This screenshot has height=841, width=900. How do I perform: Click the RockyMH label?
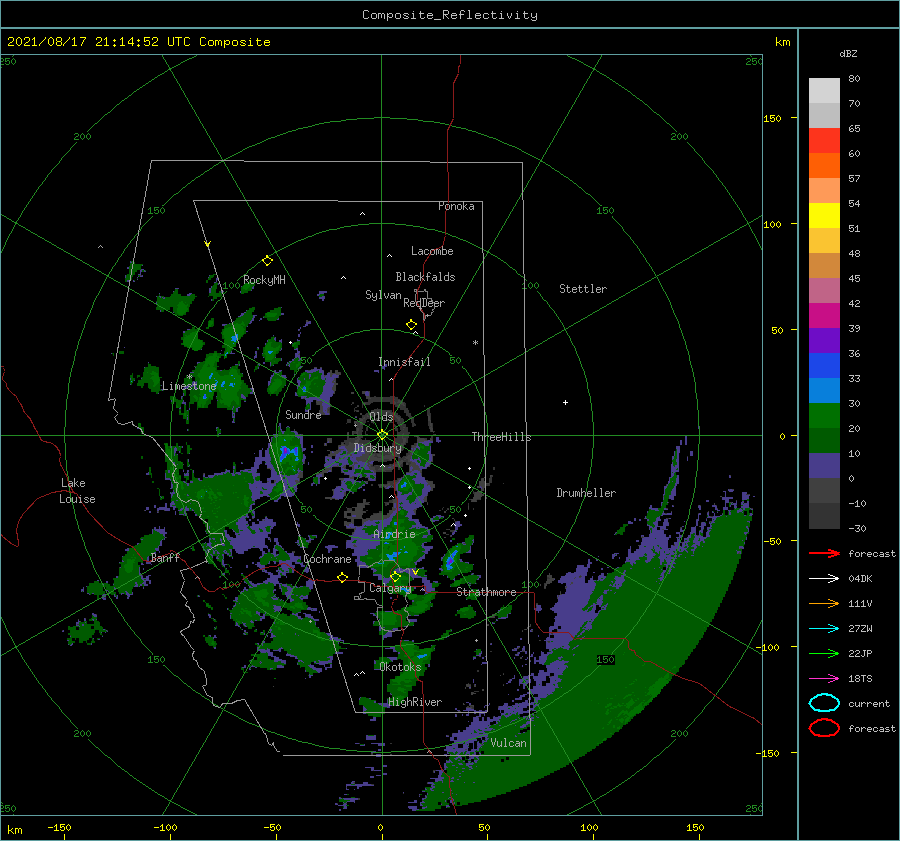(x=264, y=280)
